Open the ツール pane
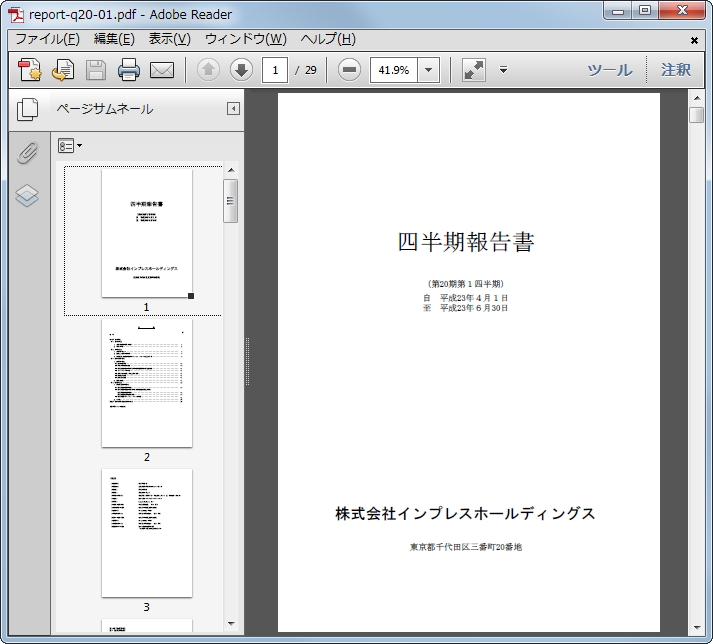The width and height of the screenshot is (713, 644). 609,70
